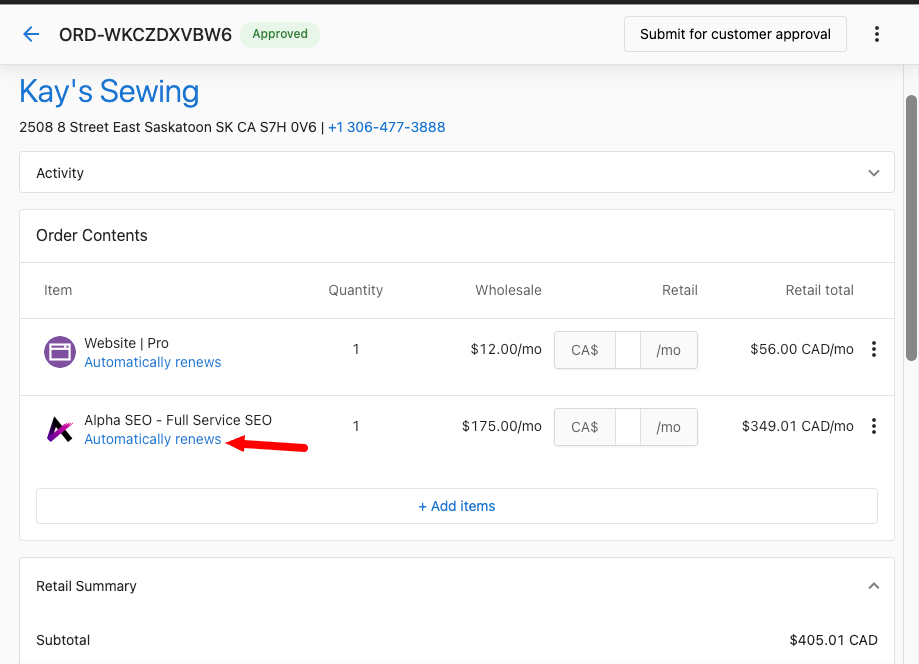Edit the retail price for Alpha SEO
The width and height of the screenshot is (919, 664).
[x=627, y=427]
